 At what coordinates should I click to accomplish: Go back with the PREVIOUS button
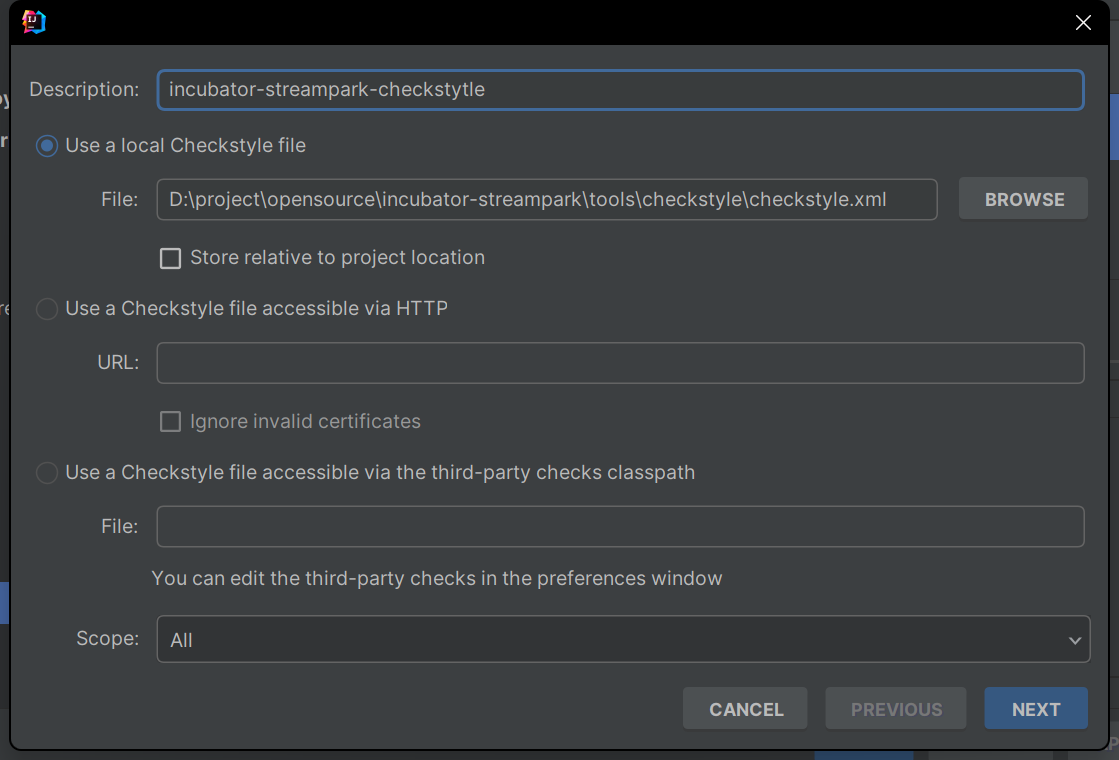click(896, 709)
